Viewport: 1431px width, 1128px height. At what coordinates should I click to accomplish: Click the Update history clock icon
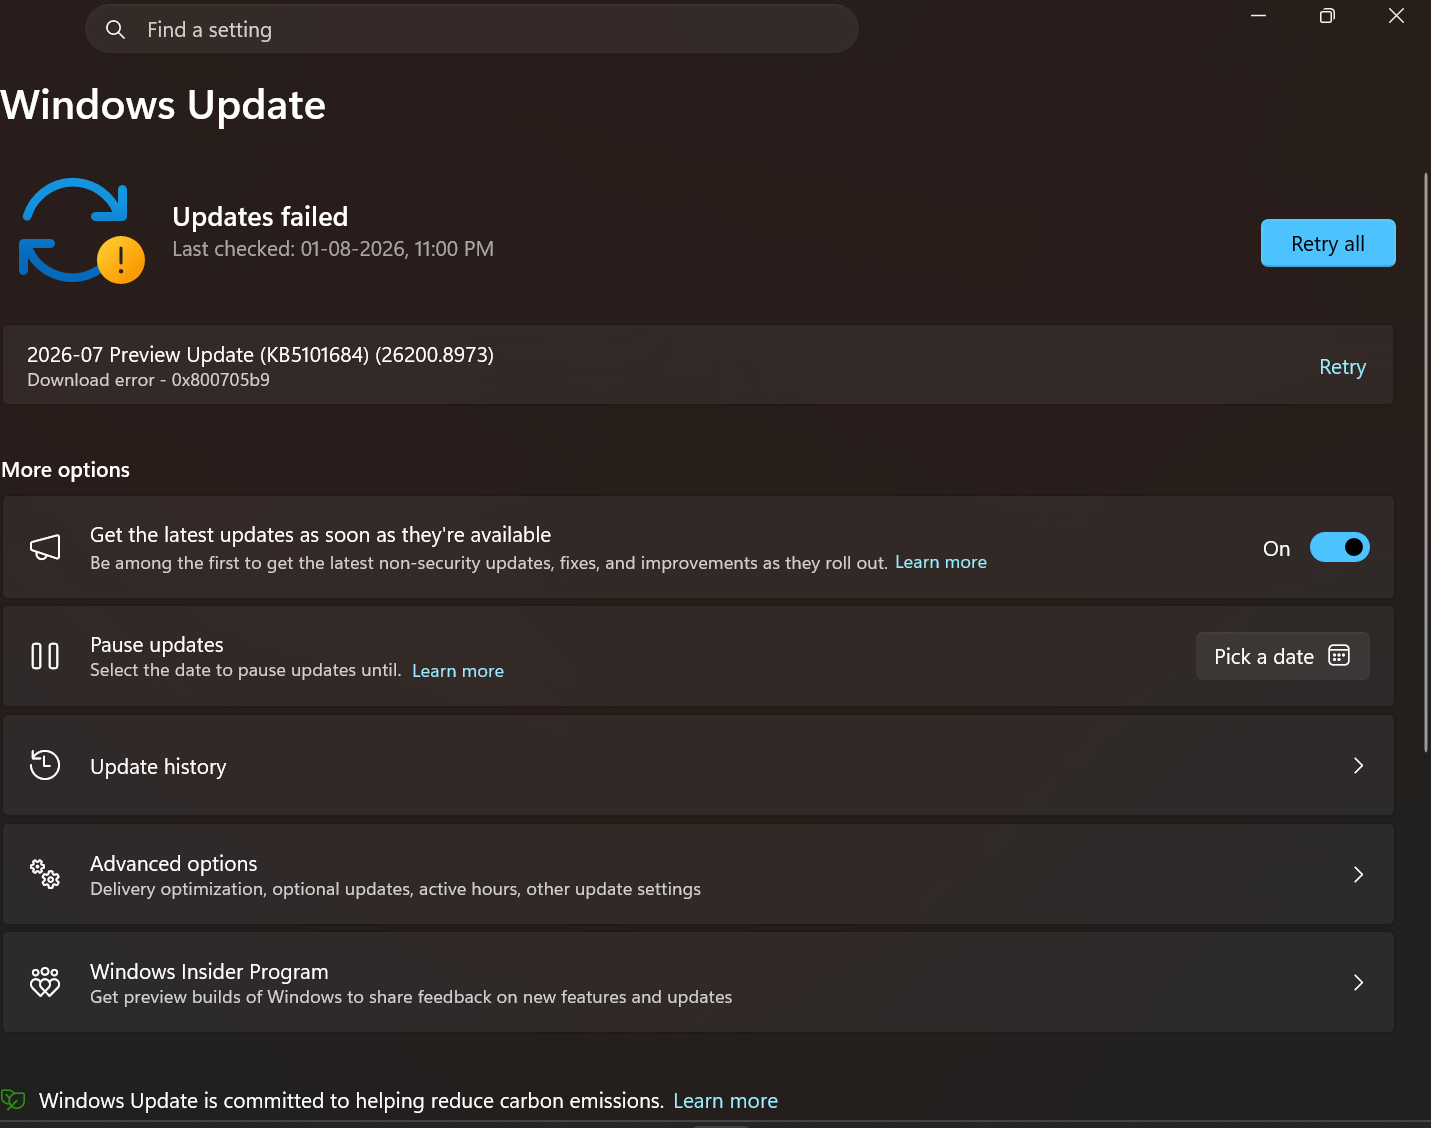45,765
